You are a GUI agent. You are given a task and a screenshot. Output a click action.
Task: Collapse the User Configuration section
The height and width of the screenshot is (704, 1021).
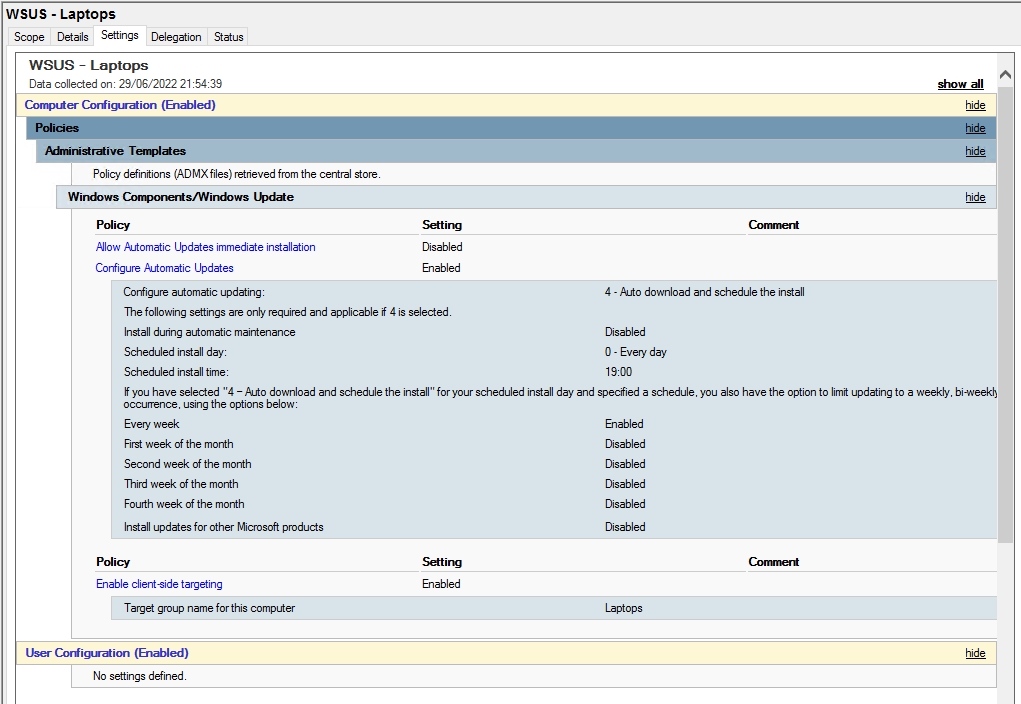974,653
